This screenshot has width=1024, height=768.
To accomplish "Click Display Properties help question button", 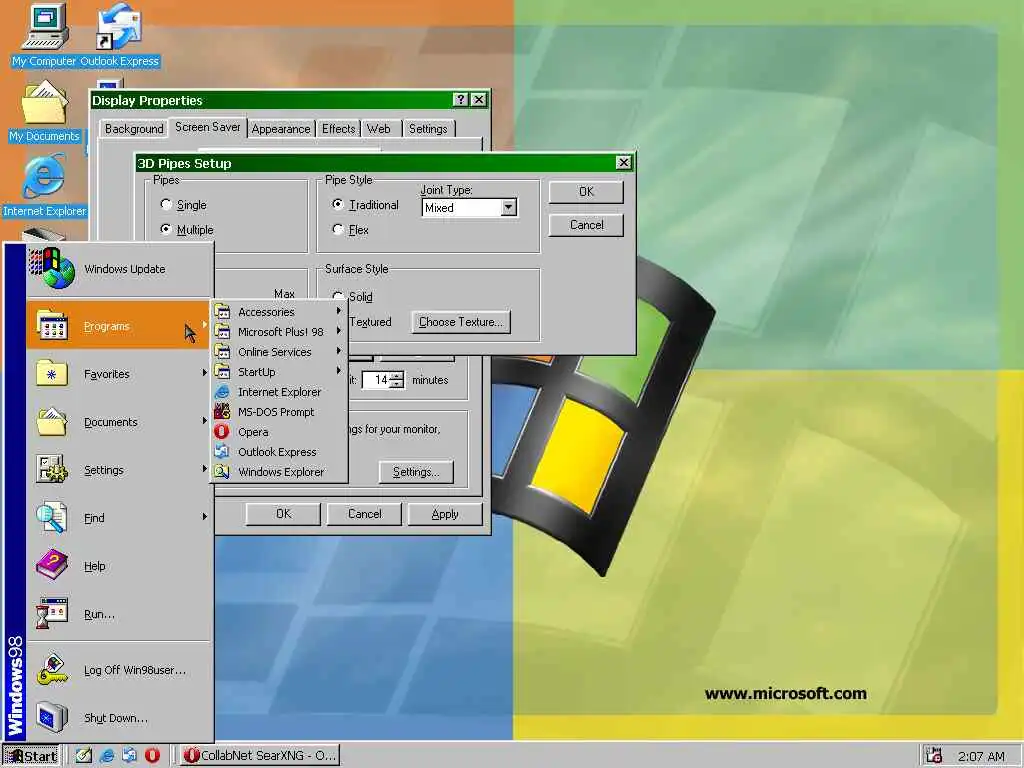I will point(460,99).
